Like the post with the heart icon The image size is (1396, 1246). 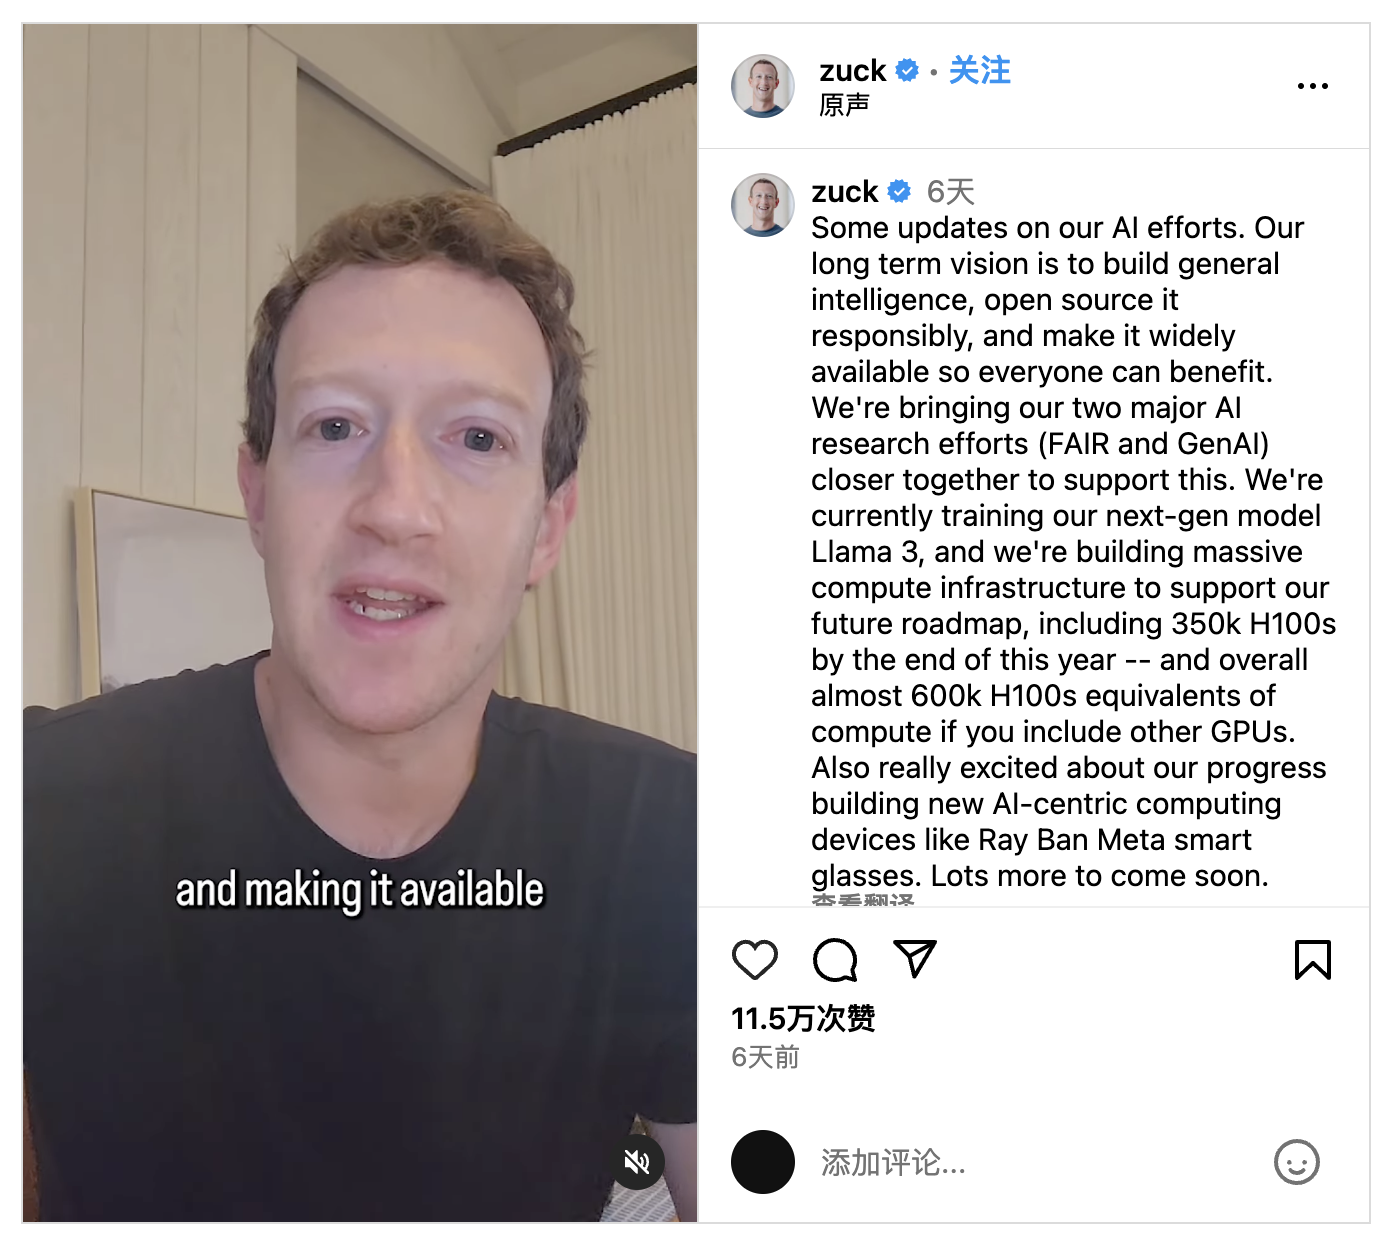click(x=755, y=960)
